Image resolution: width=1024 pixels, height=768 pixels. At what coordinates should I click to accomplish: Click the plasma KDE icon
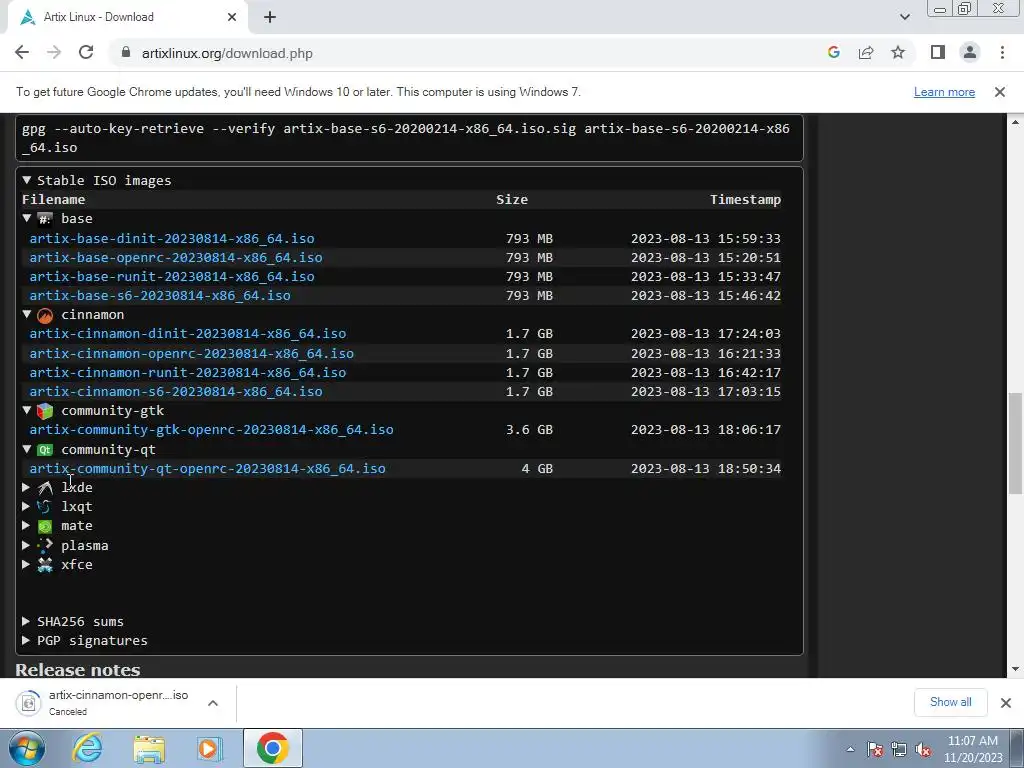coord(45,545)
